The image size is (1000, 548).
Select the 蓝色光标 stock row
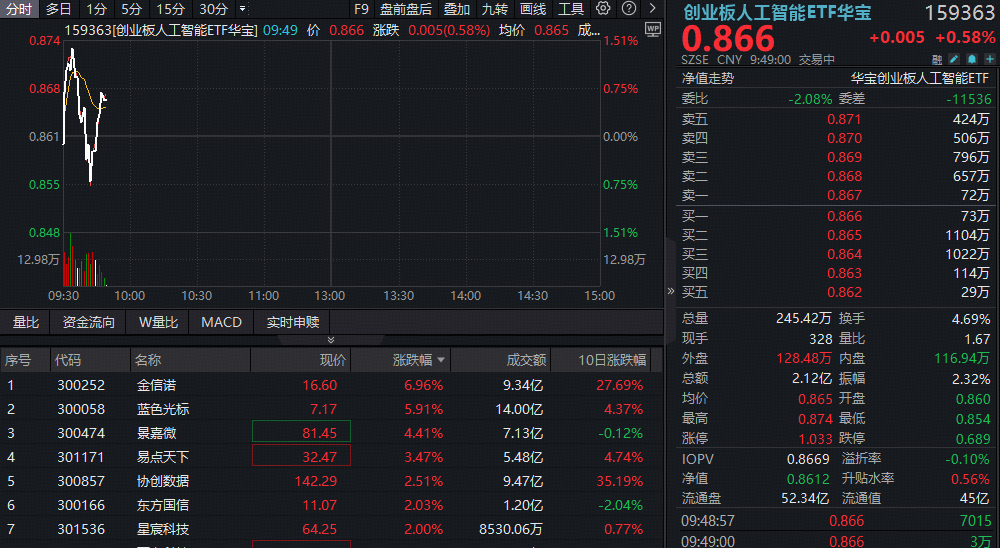click(331, 409)
